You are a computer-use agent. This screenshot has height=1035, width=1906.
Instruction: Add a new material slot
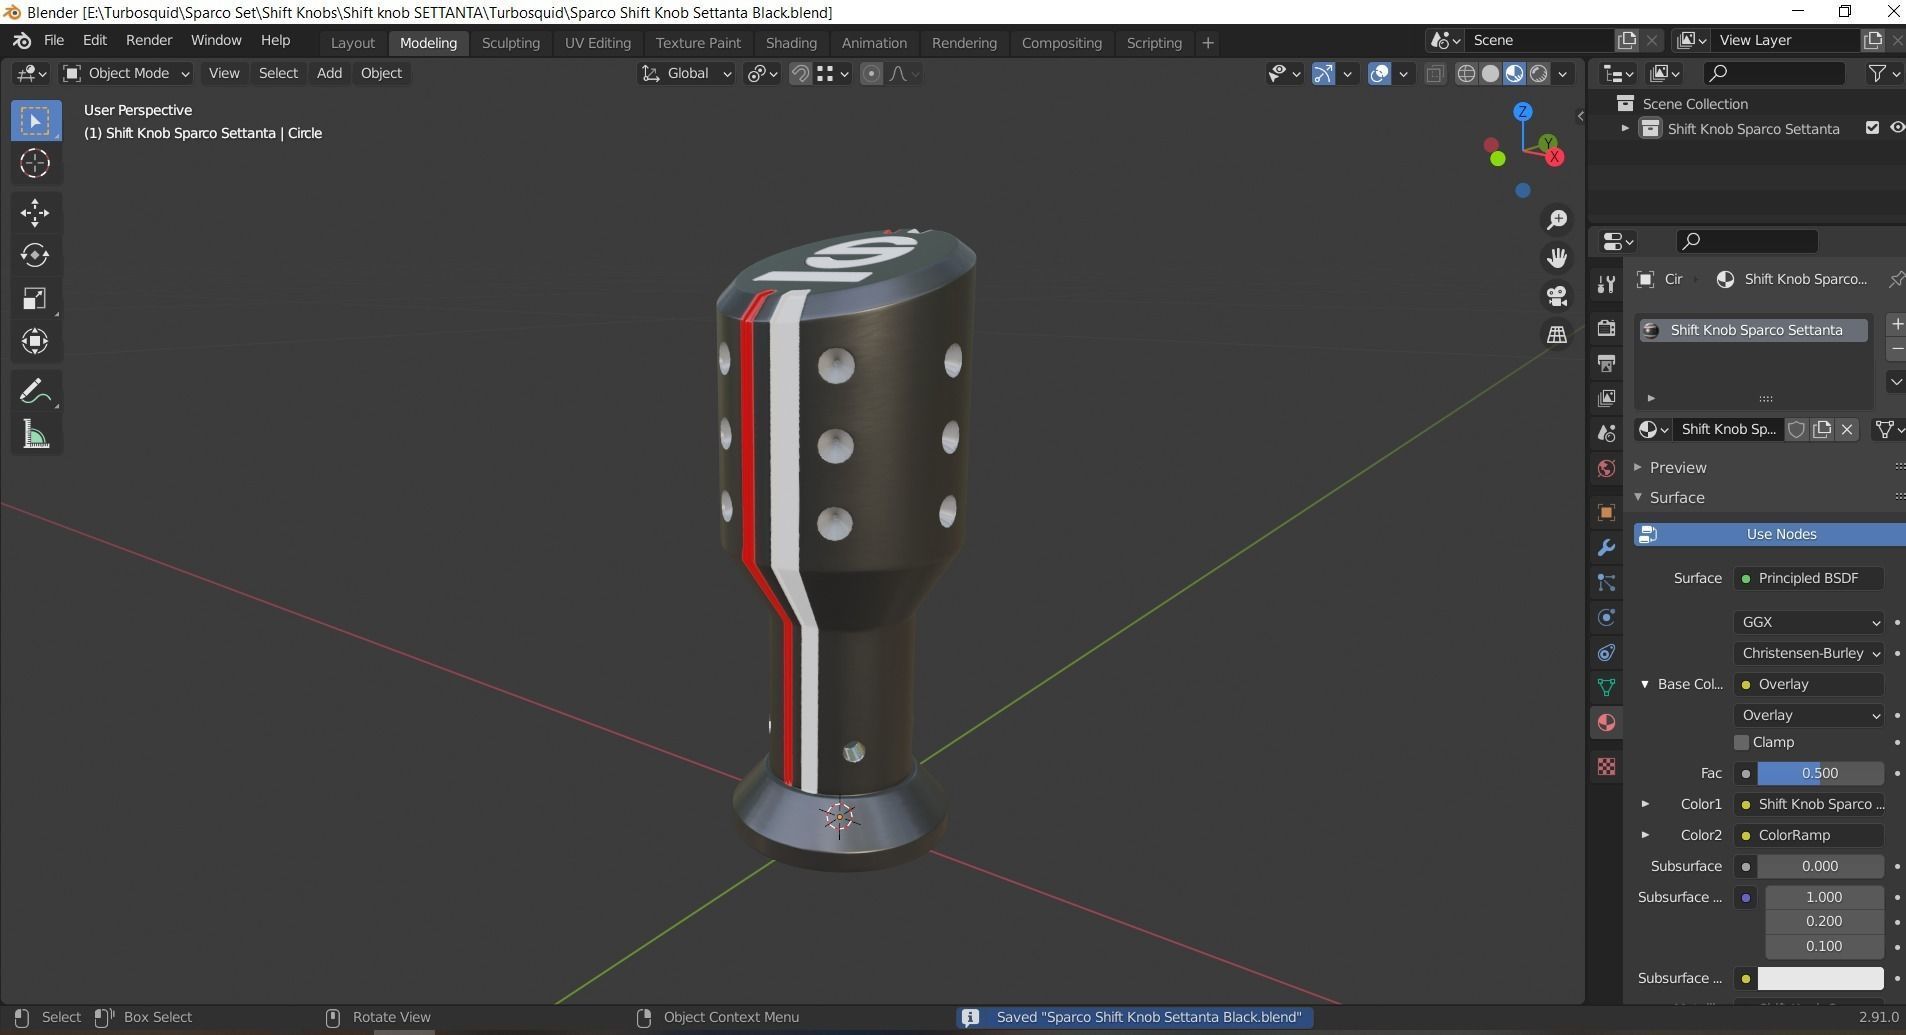click(1896, 324)
